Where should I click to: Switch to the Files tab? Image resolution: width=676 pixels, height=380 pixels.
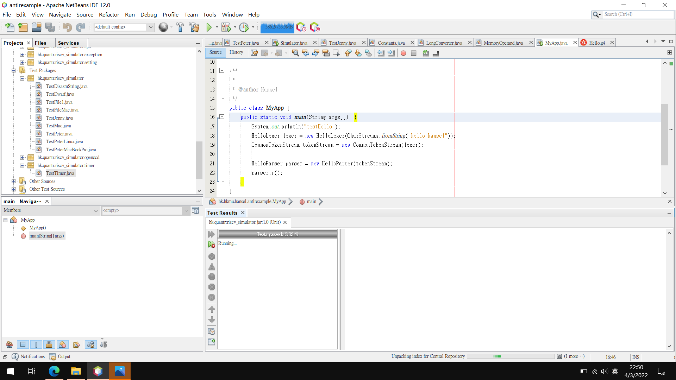click(41, 43)
